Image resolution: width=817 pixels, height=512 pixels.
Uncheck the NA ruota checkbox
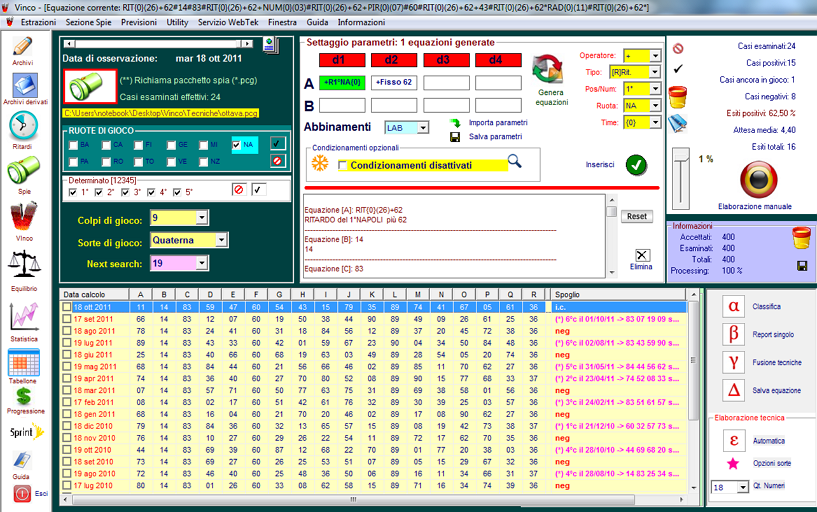(x=237, y=145)
